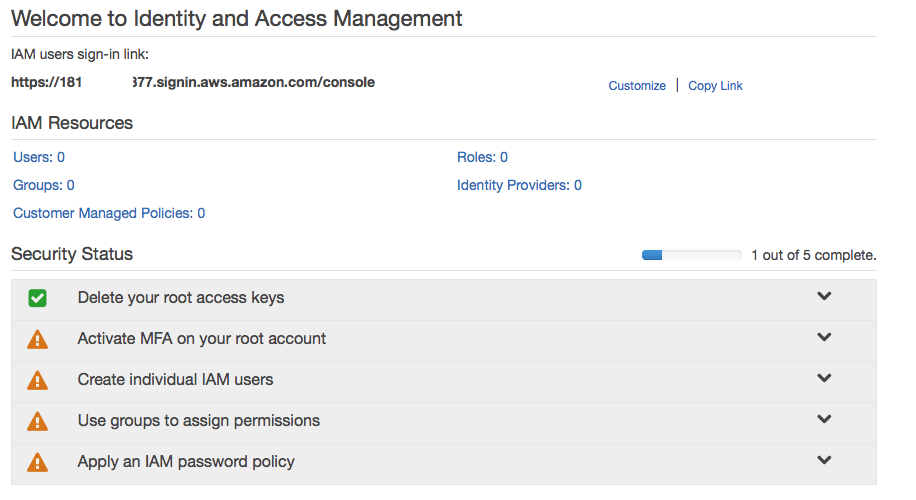Click the warning icon for Create individual IAM users

(x=37, y=380)
